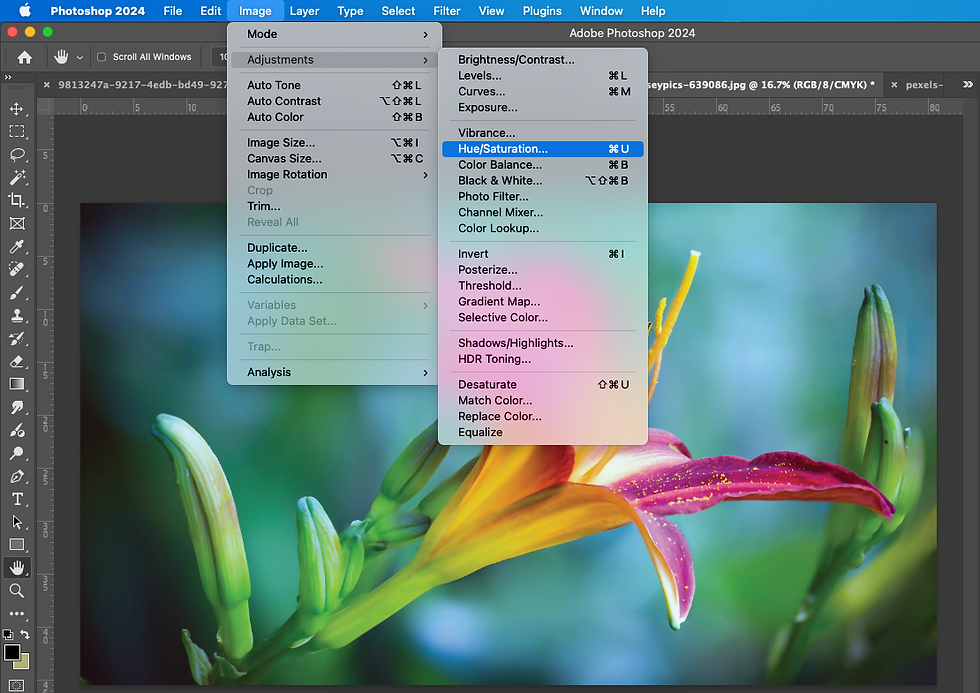This screenshot has height=693, width=980.
Task: Enable the Scroll All Windows checkbox
Action: tap(101, 57)
